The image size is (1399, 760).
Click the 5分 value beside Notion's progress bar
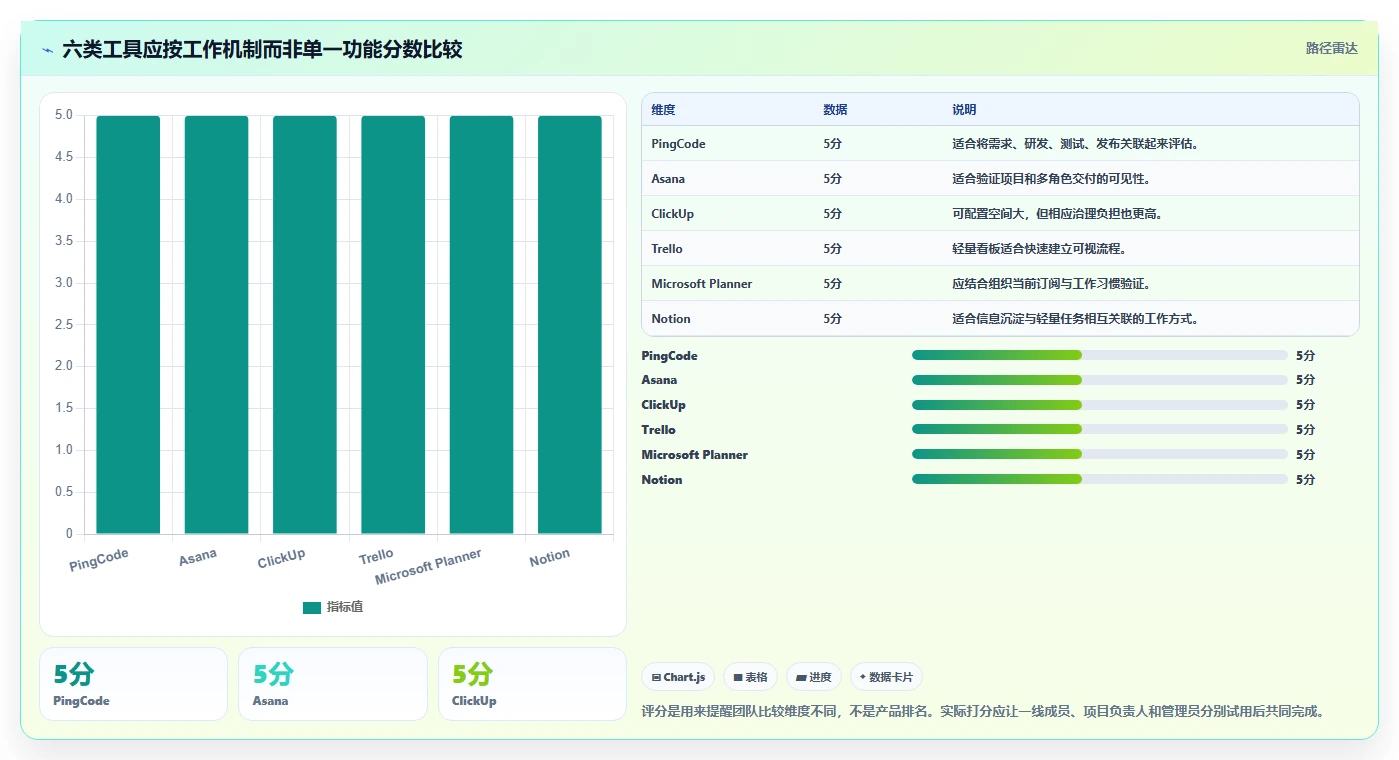coord(1305,480)
